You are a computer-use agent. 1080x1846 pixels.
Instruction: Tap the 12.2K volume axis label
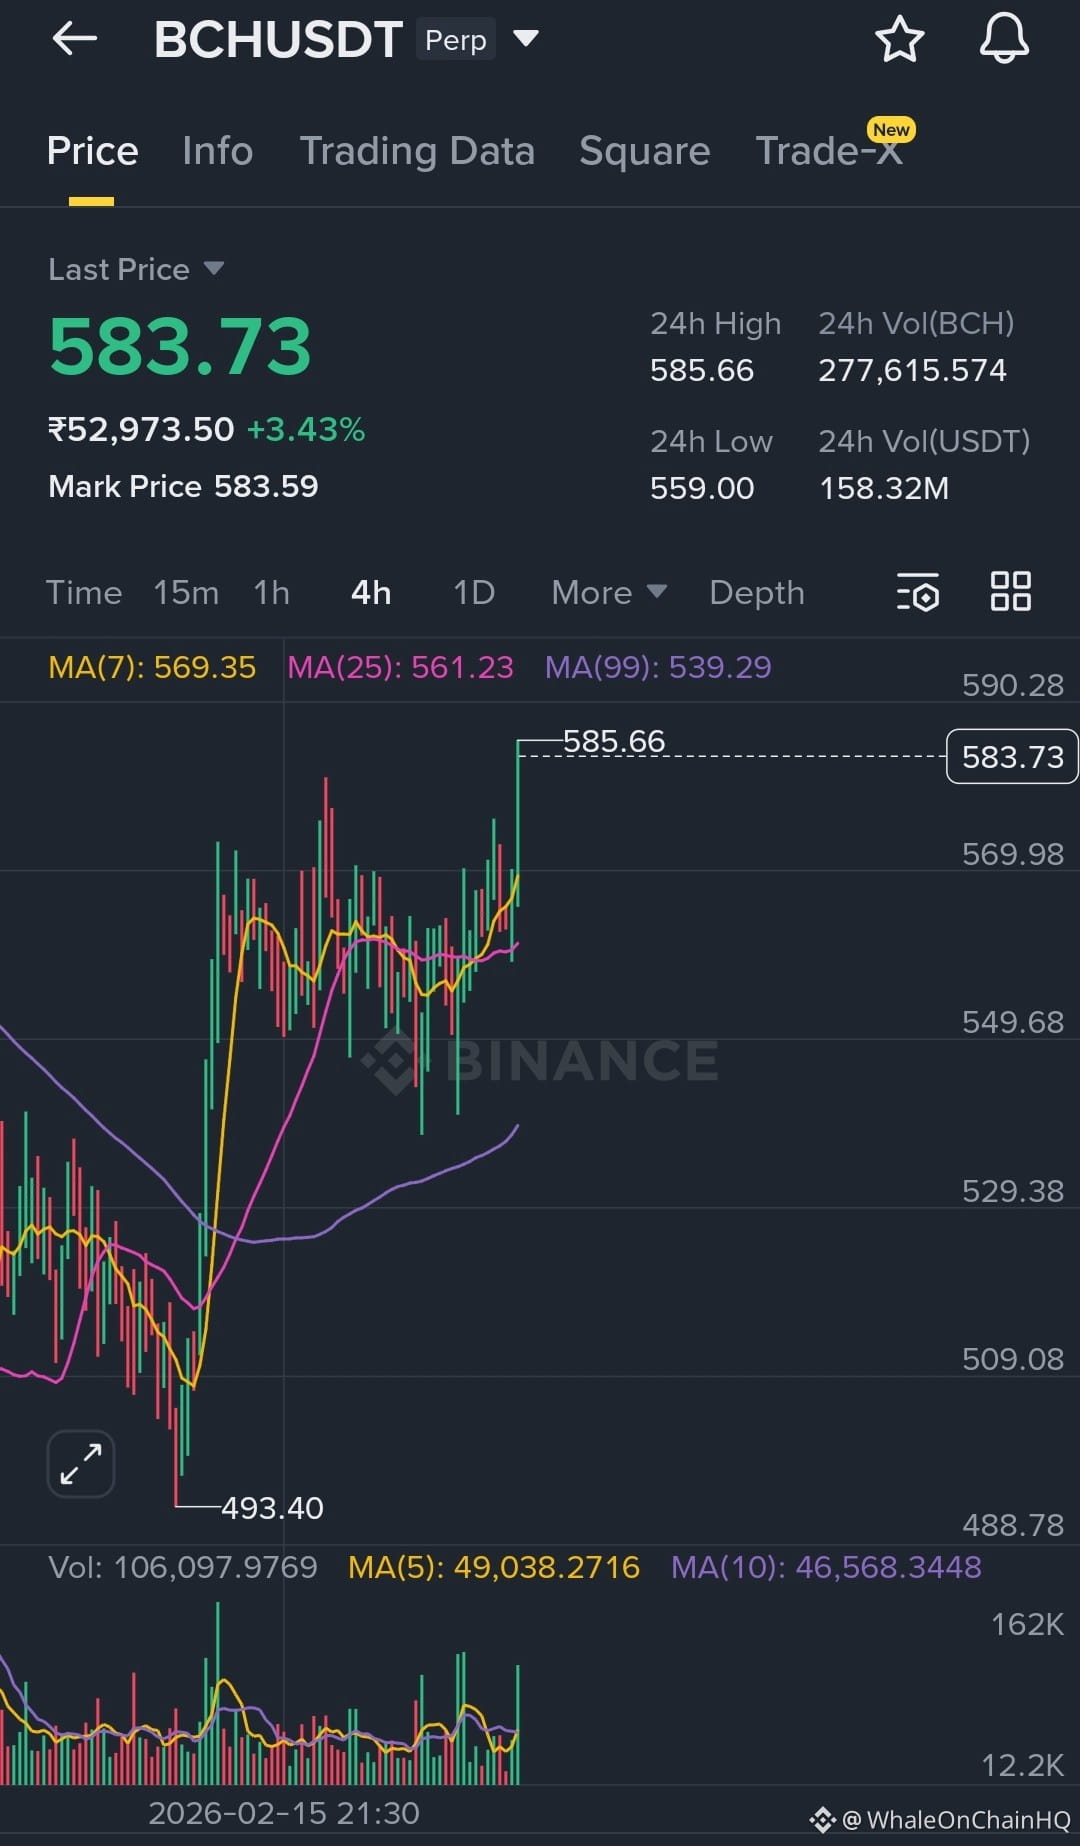[x=1022, y=1765]
